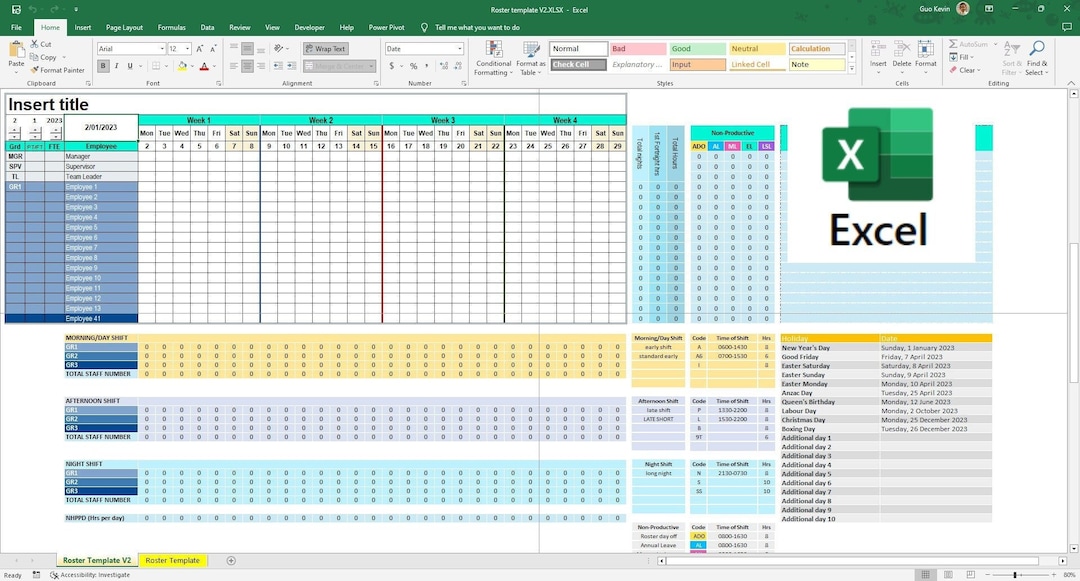The width and height of the screenshot is (1080, 581).
Task: Open the Insert ribbon tab
Action: tap(83, 28)
